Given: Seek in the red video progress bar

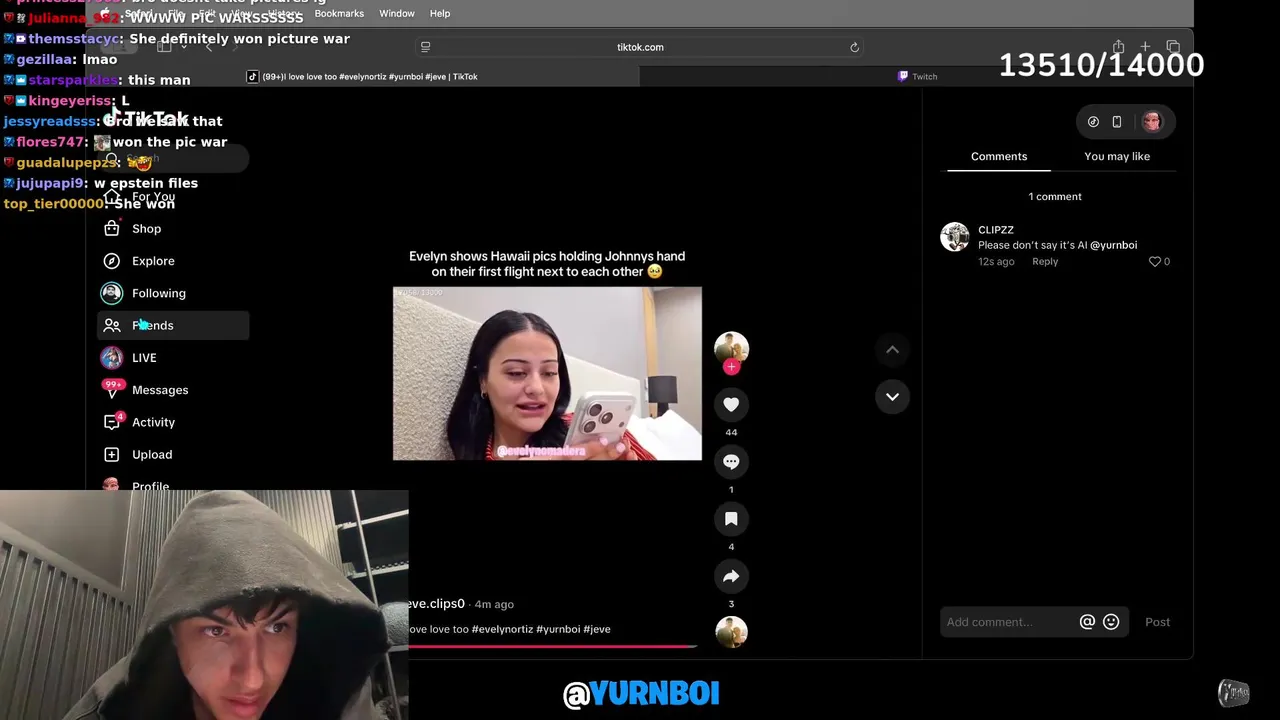Looking at the screenshot, I should click(551, 646).
